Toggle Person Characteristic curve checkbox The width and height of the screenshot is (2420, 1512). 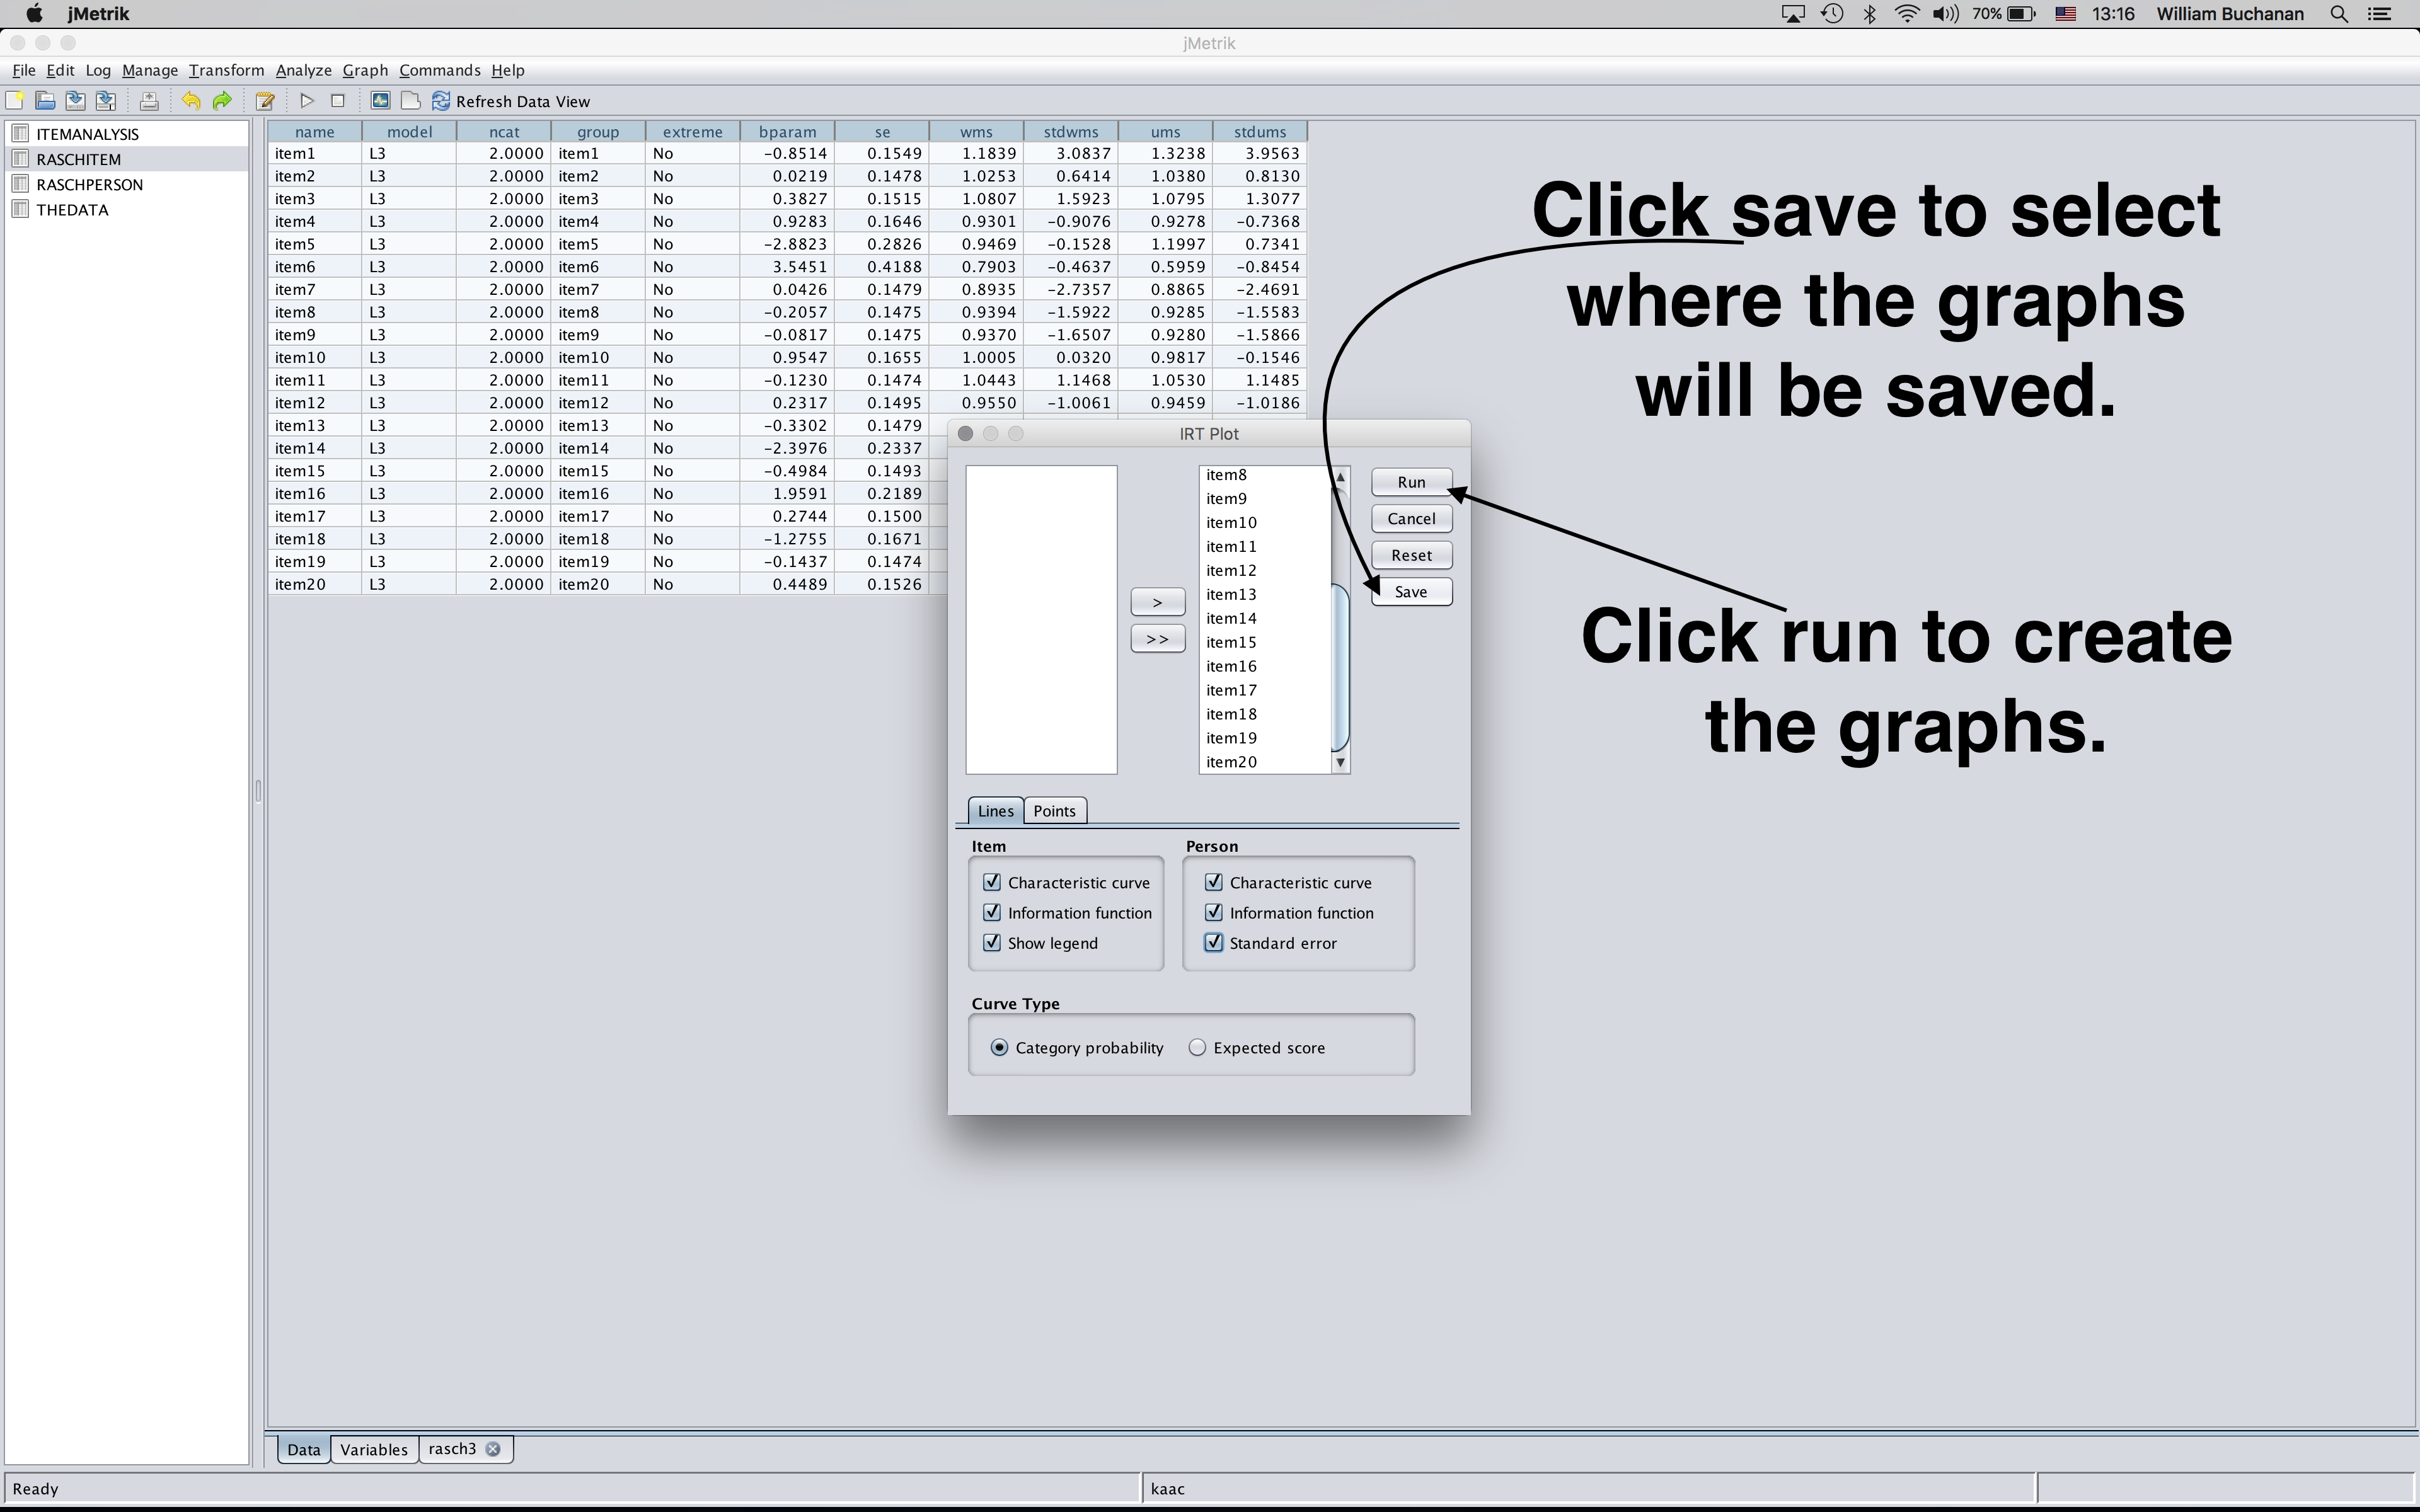pos(1214,882)
